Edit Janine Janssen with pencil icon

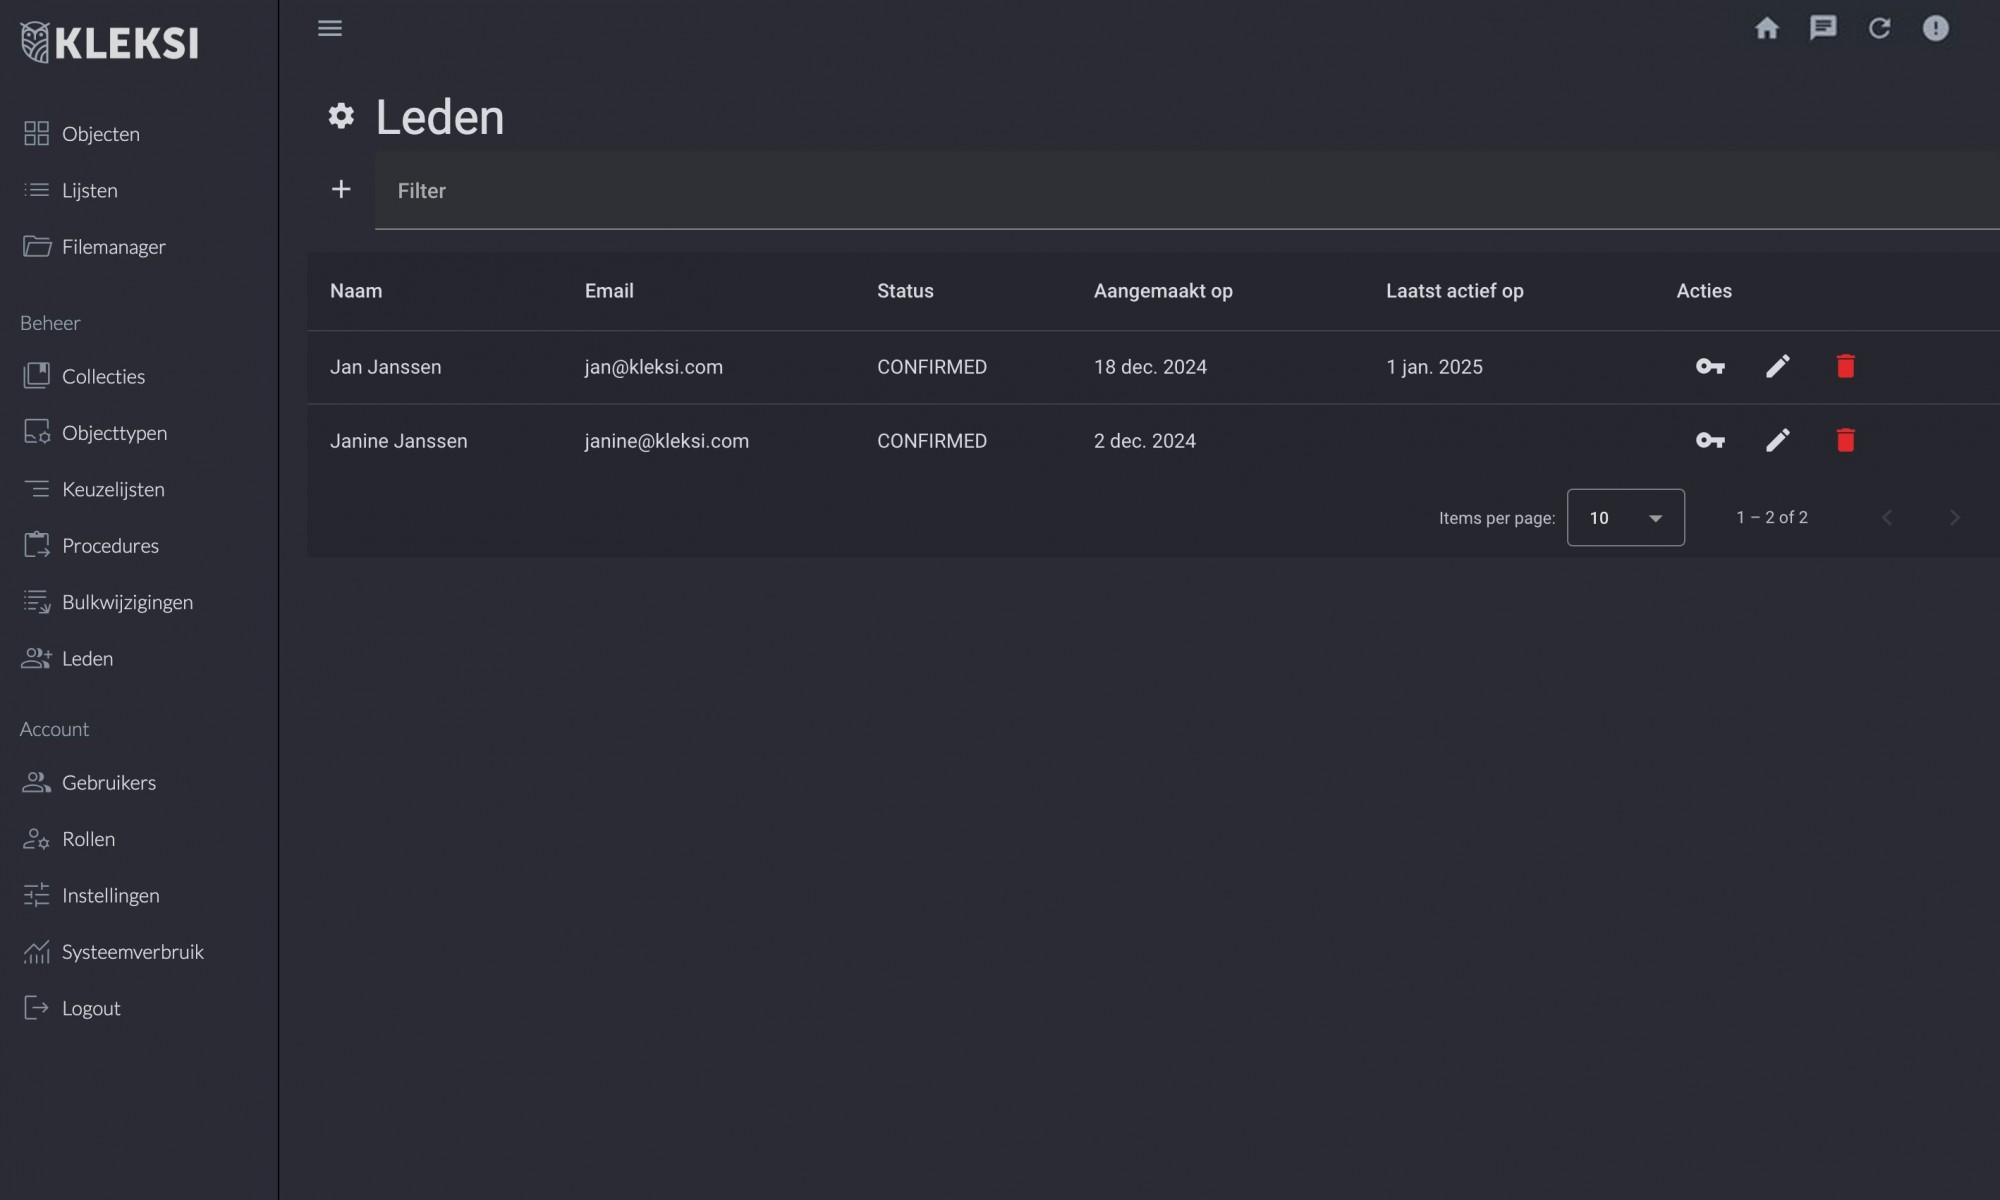click(1777, 441)
